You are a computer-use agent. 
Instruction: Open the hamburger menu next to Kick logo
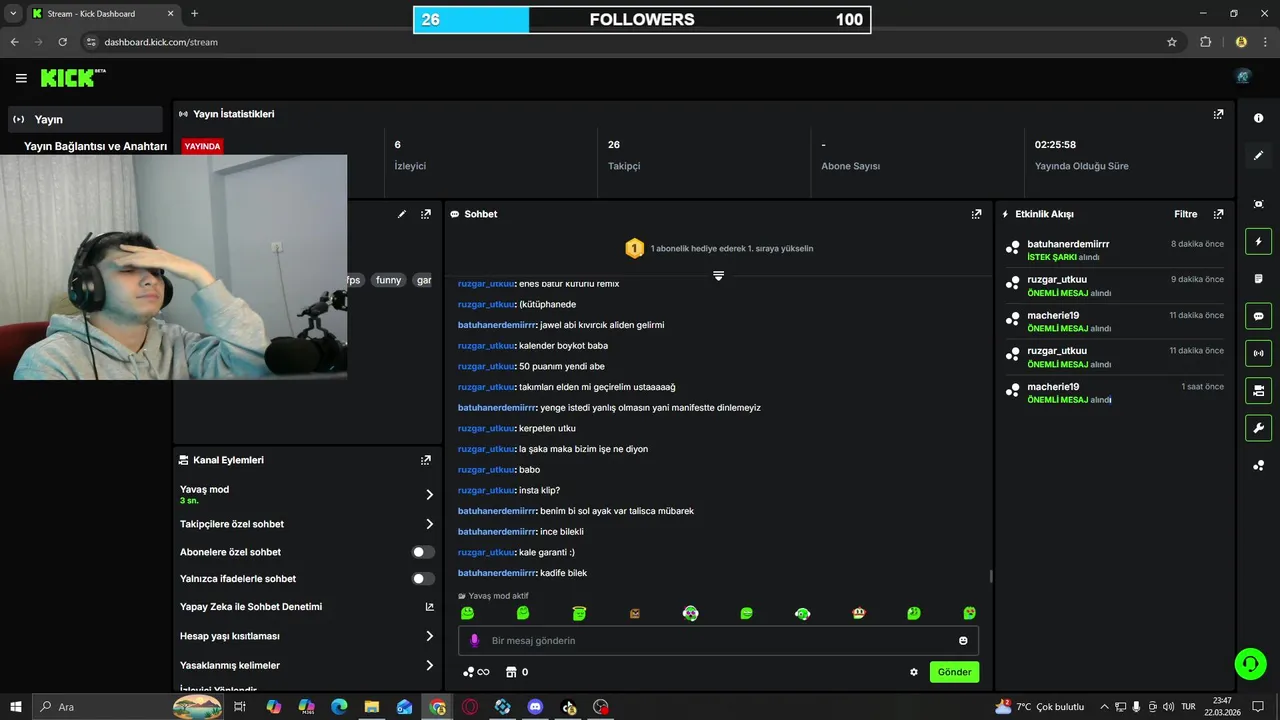click(21, 78)
